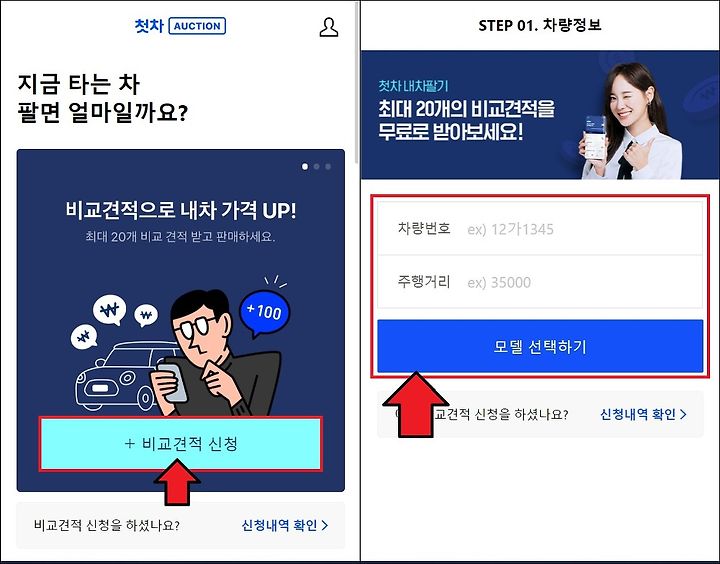Click the 첫차 AUCTION logo
This screenshot has width=720, height=564.
180,26
